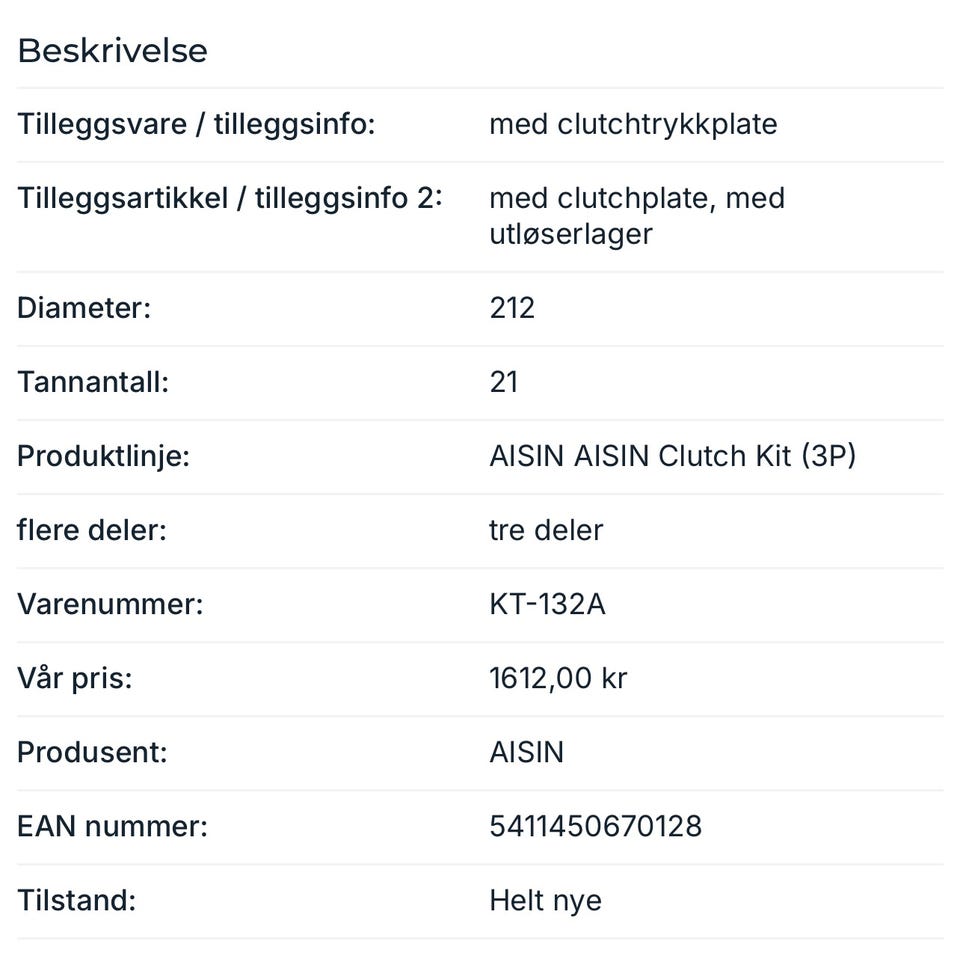The width and height of the screenshot is (960, 956).
Task: Select article number KT-132A
Action: [547, 604]
